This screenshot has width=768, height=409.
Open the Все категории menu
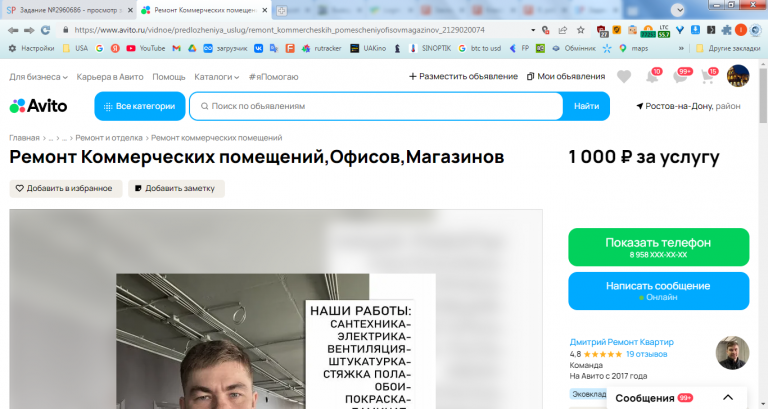pos(140,106)
